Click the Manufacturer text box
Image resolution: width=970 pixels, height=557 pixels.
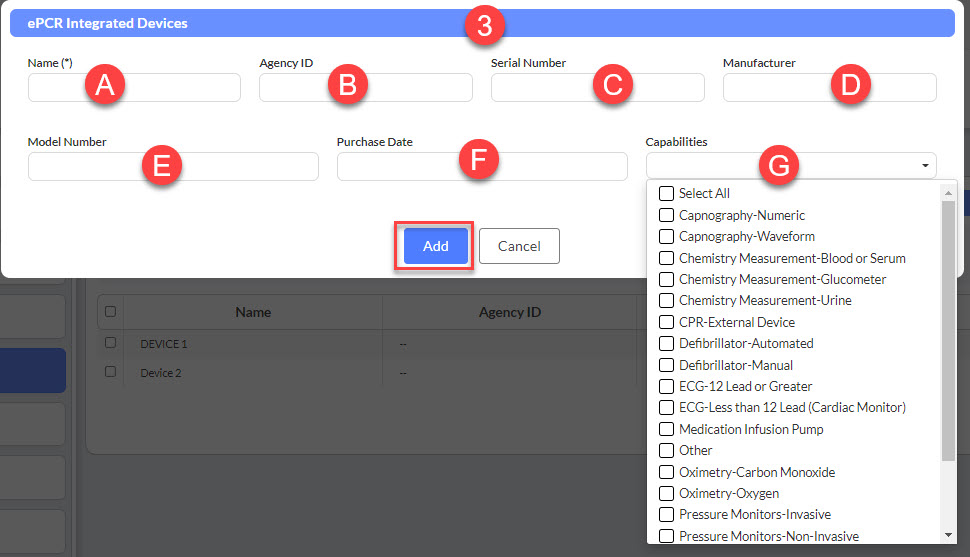coord(830,87)
